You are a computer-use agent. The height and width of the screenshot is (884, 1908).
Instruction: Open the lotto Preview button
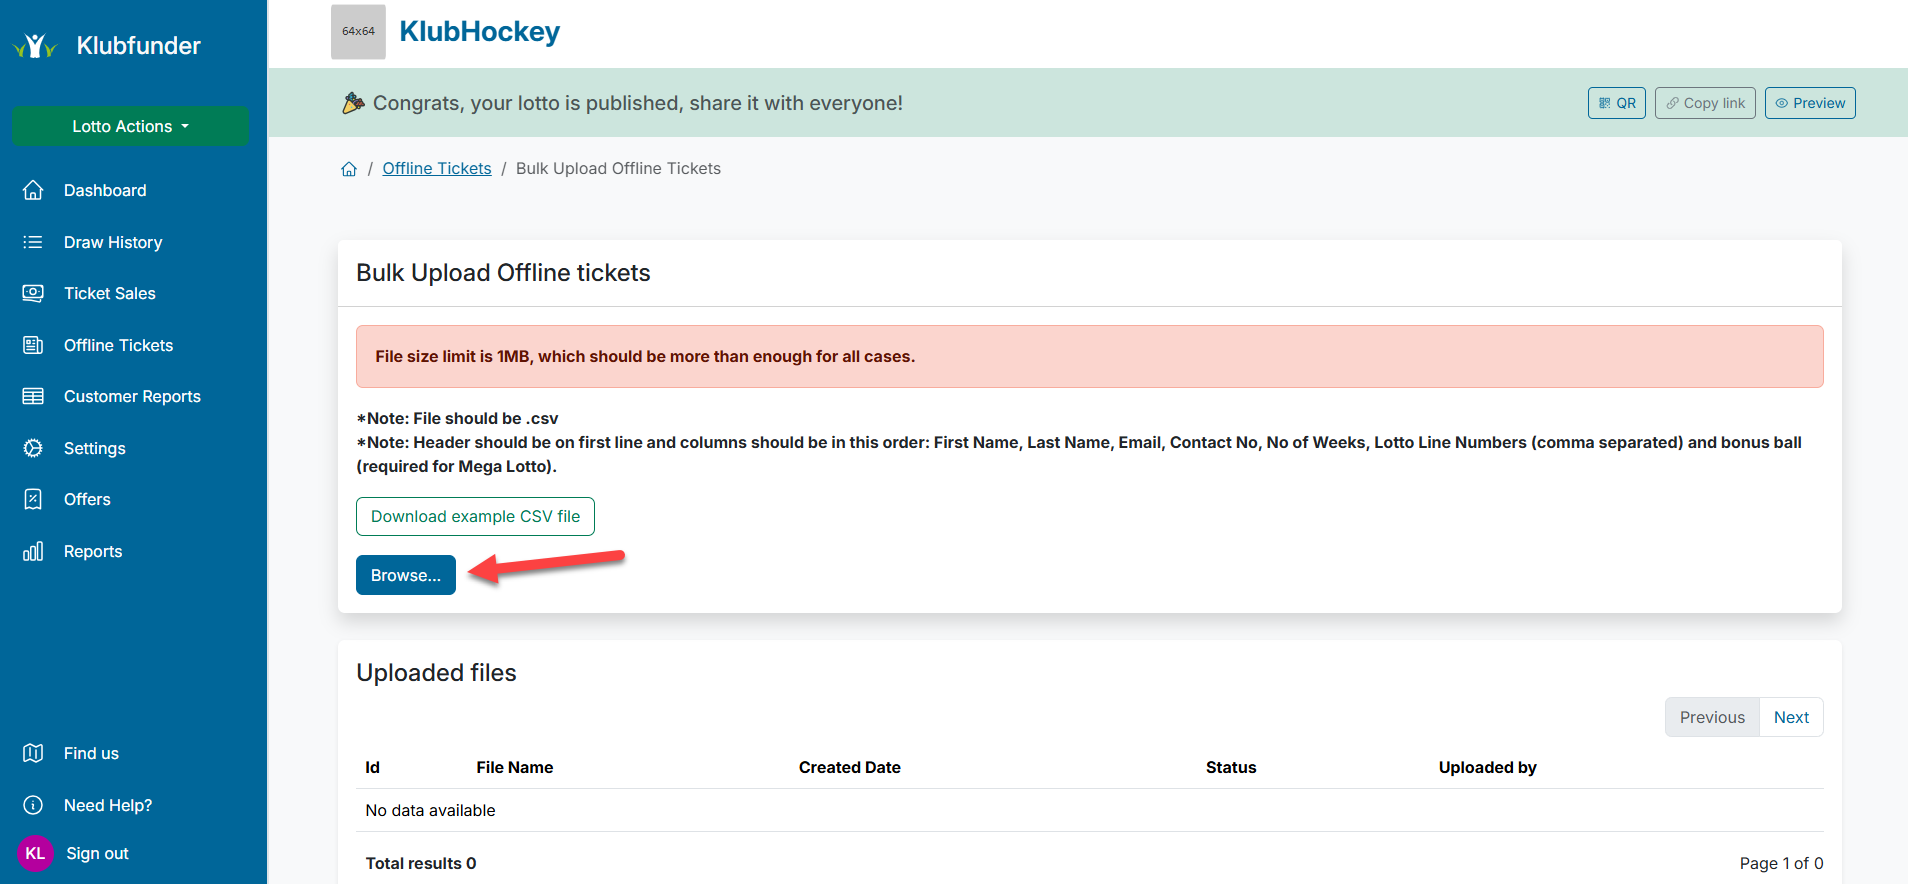pos(1809,103)
